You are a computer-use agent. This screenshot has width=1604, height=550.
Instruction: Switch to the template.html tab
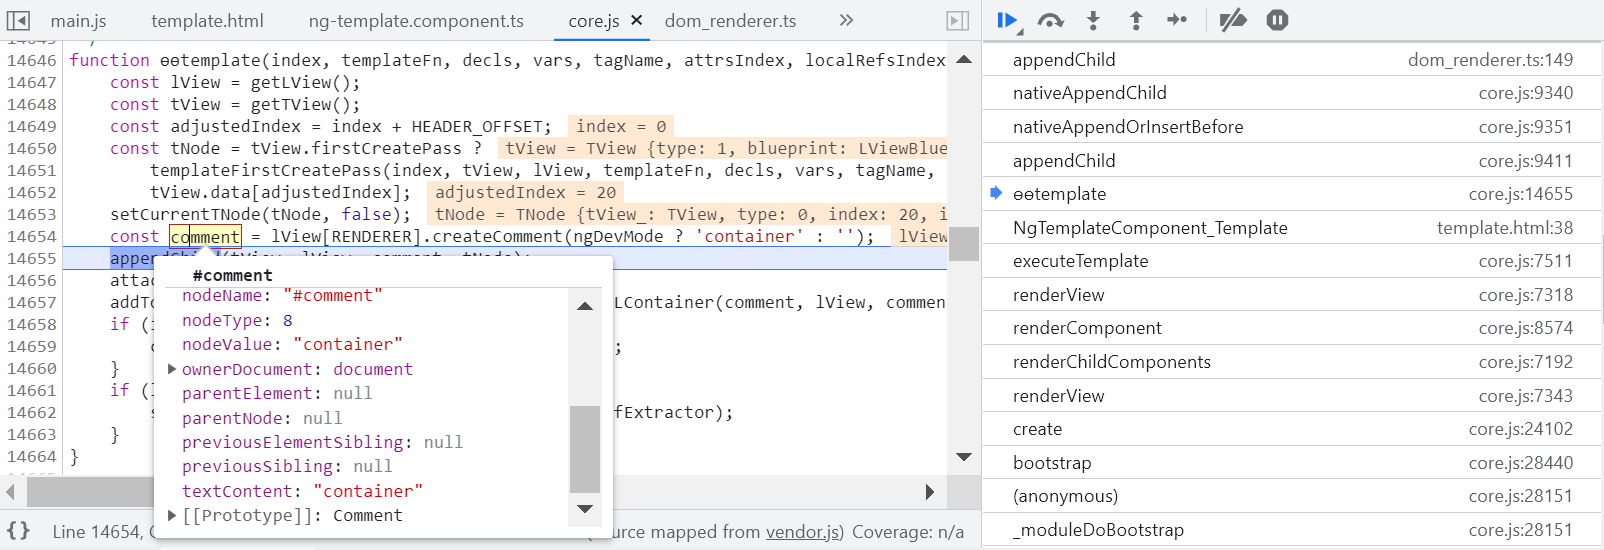pos(207,20)
